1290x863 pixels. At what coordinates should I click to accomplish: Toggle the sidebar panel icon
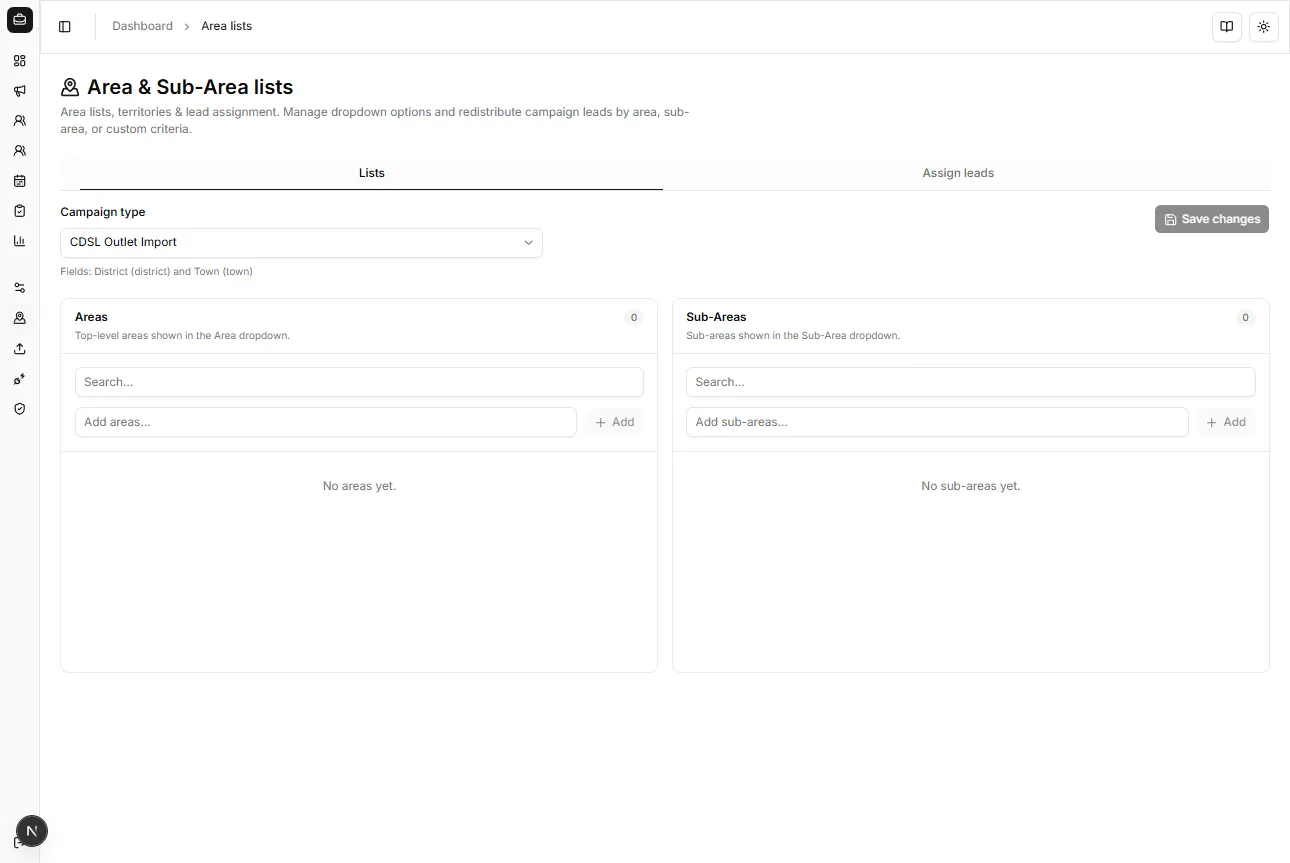tap(65, 27)
